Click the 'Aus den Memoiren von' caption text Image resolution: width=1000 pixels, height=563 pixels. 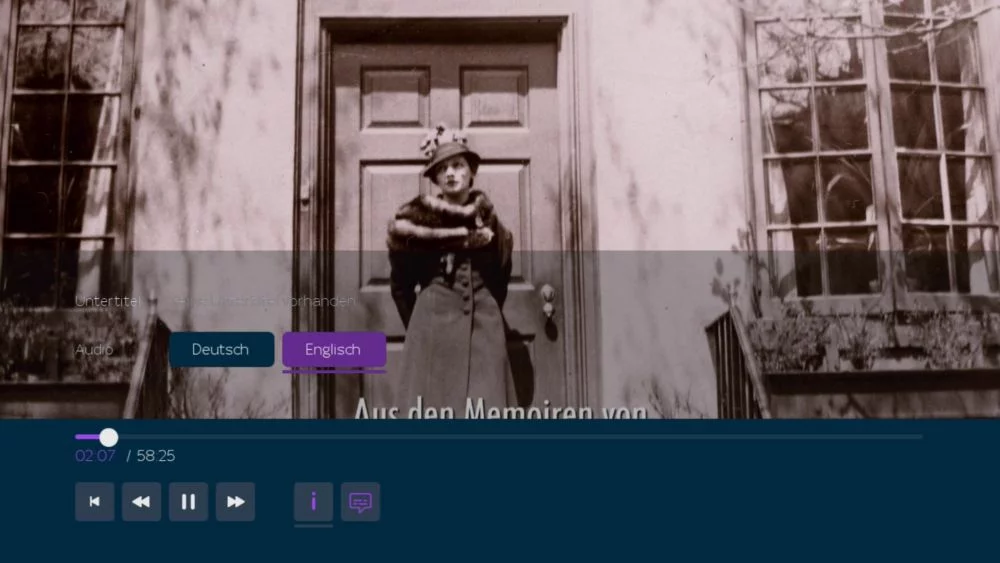point(500,408)
